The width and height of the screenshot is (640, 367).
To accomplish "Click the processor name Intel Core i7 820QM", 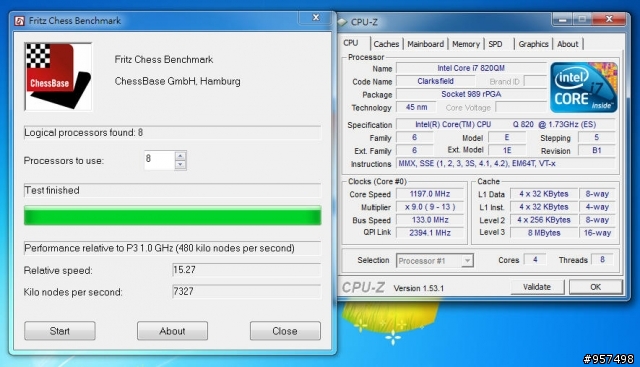I will 471,68.
